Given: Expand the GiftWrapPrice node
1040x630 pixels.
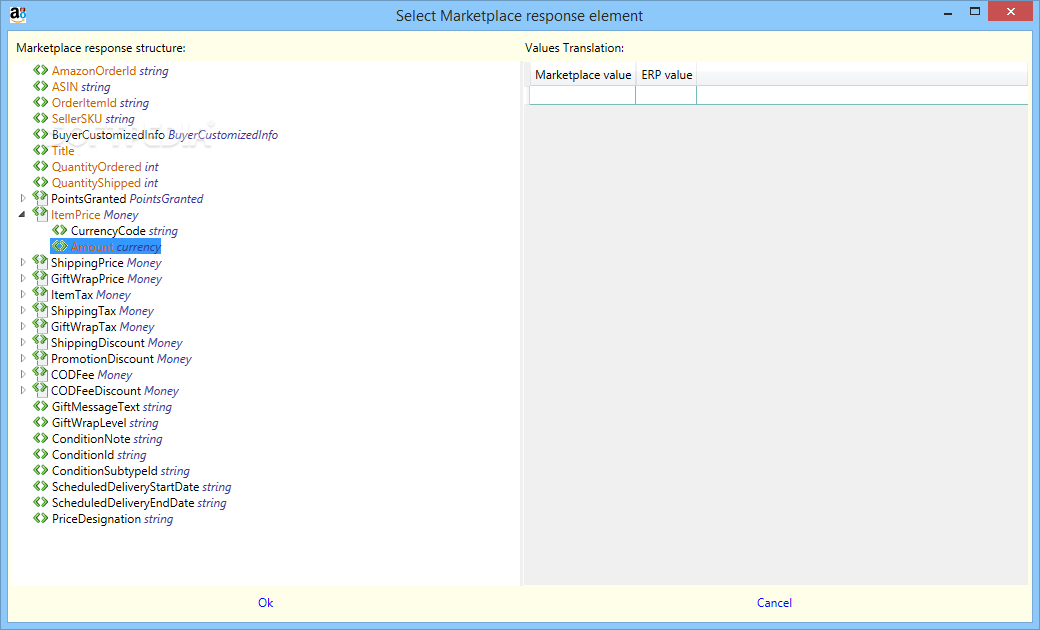Looking at the screenshot, I should click(x=23, y=279).
